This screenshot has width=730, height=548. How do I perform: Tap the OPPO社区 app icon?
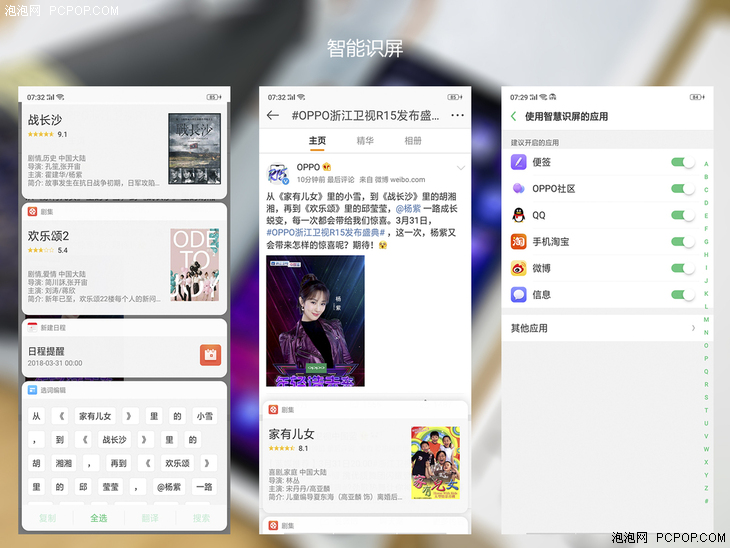(x=519, y=189)
